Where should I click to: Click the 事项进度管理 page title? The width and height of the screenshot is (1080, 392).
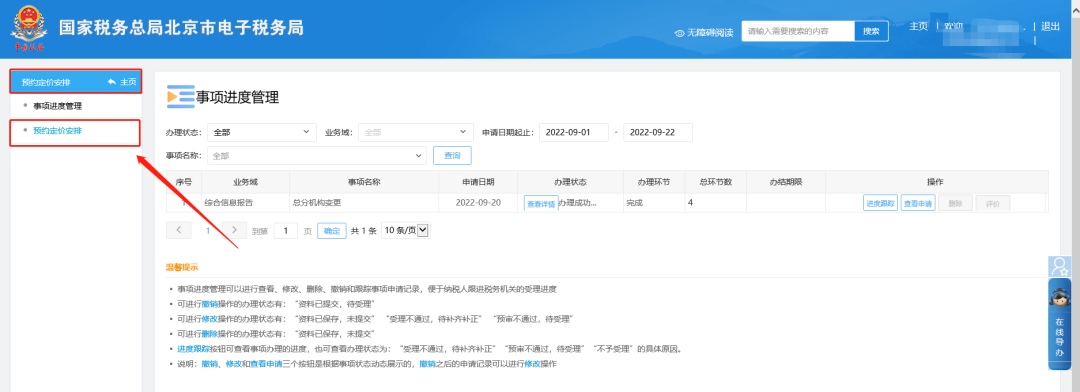tap(238, 98)
